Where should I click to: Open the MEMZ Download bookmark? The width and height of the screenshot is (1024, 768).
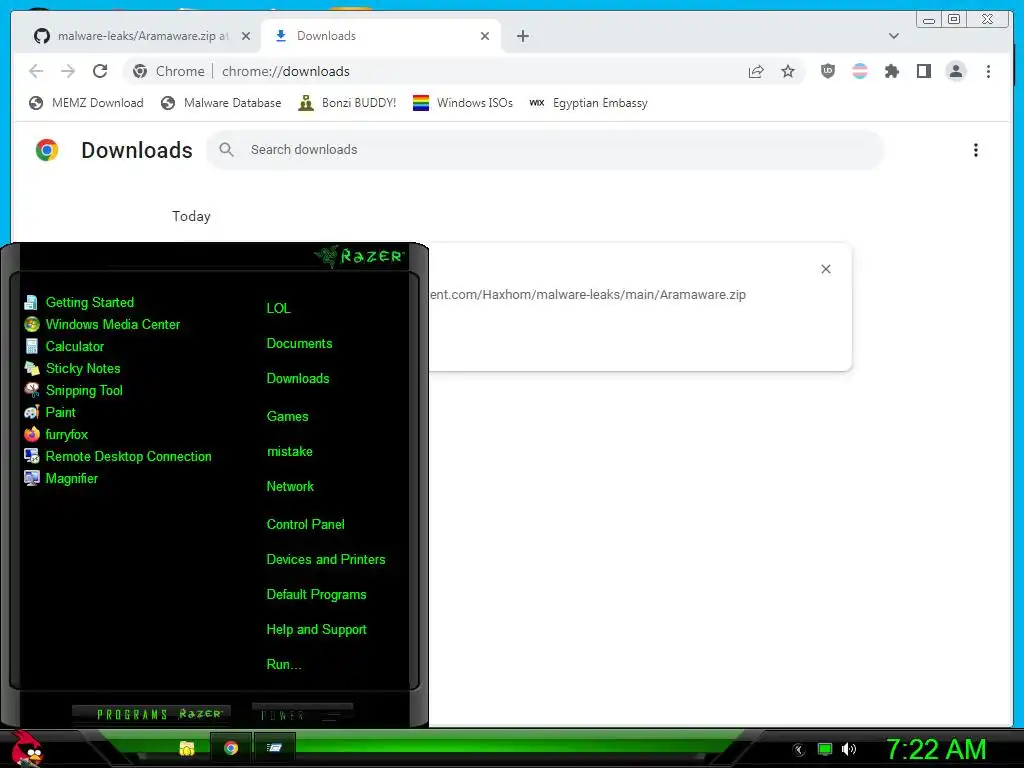(86, 103)
